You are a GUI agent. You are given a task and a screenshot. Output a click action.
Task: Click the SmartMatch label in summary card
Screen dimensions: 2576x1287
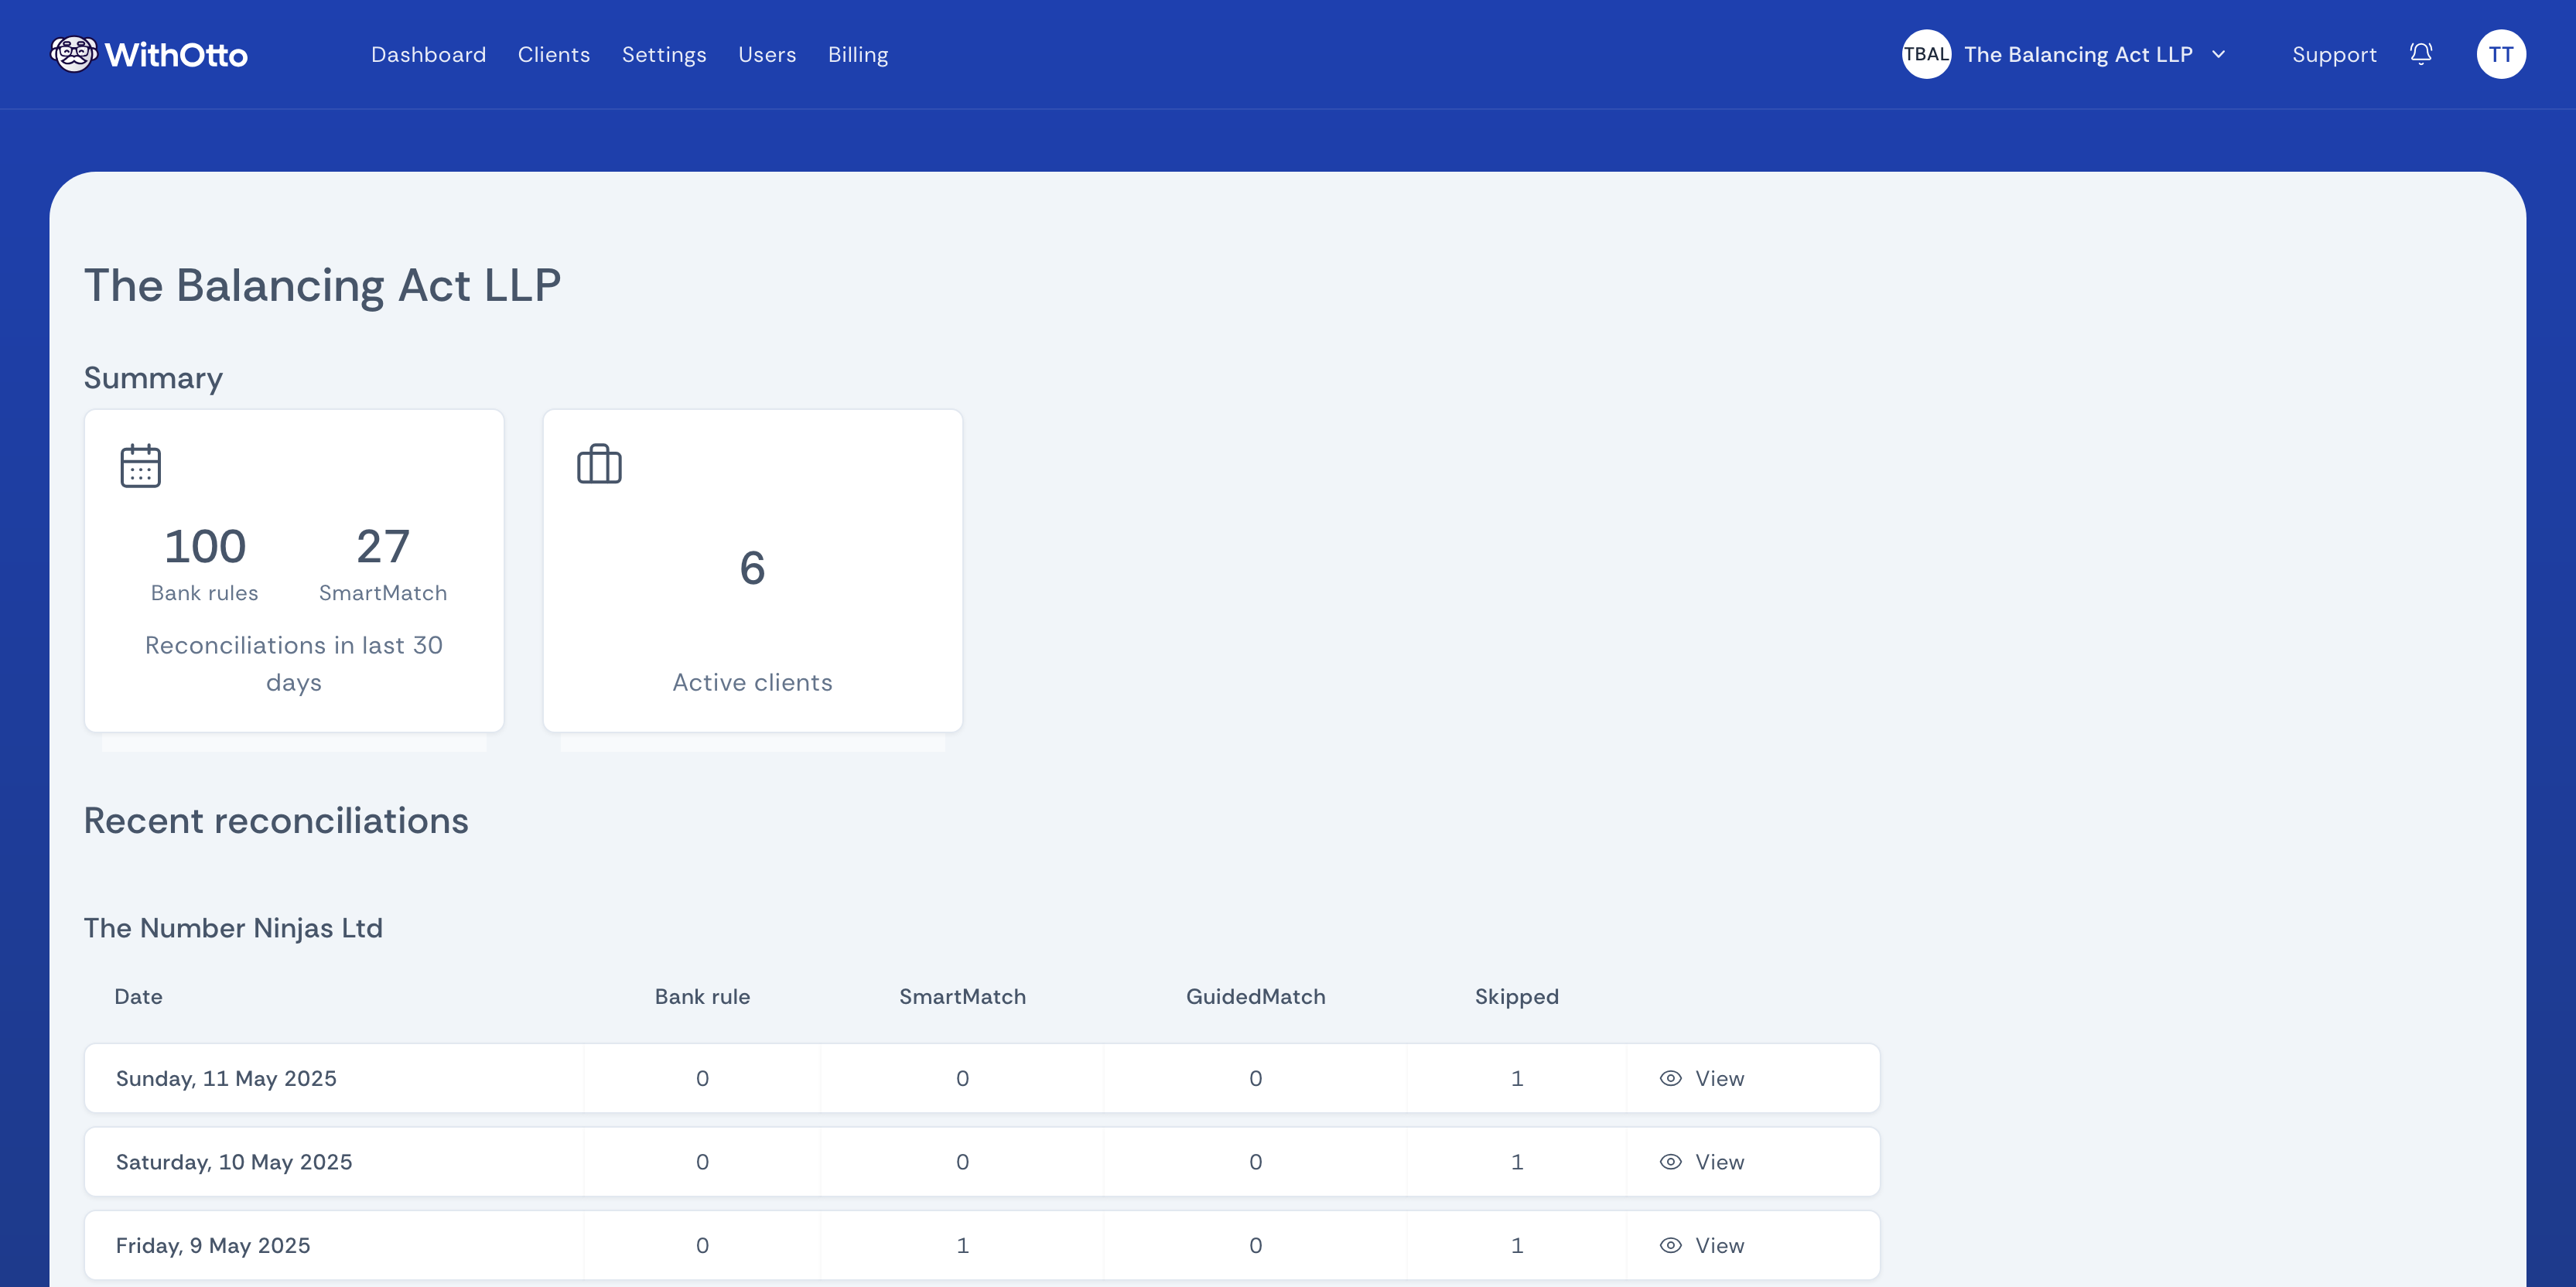coord(383,593)
